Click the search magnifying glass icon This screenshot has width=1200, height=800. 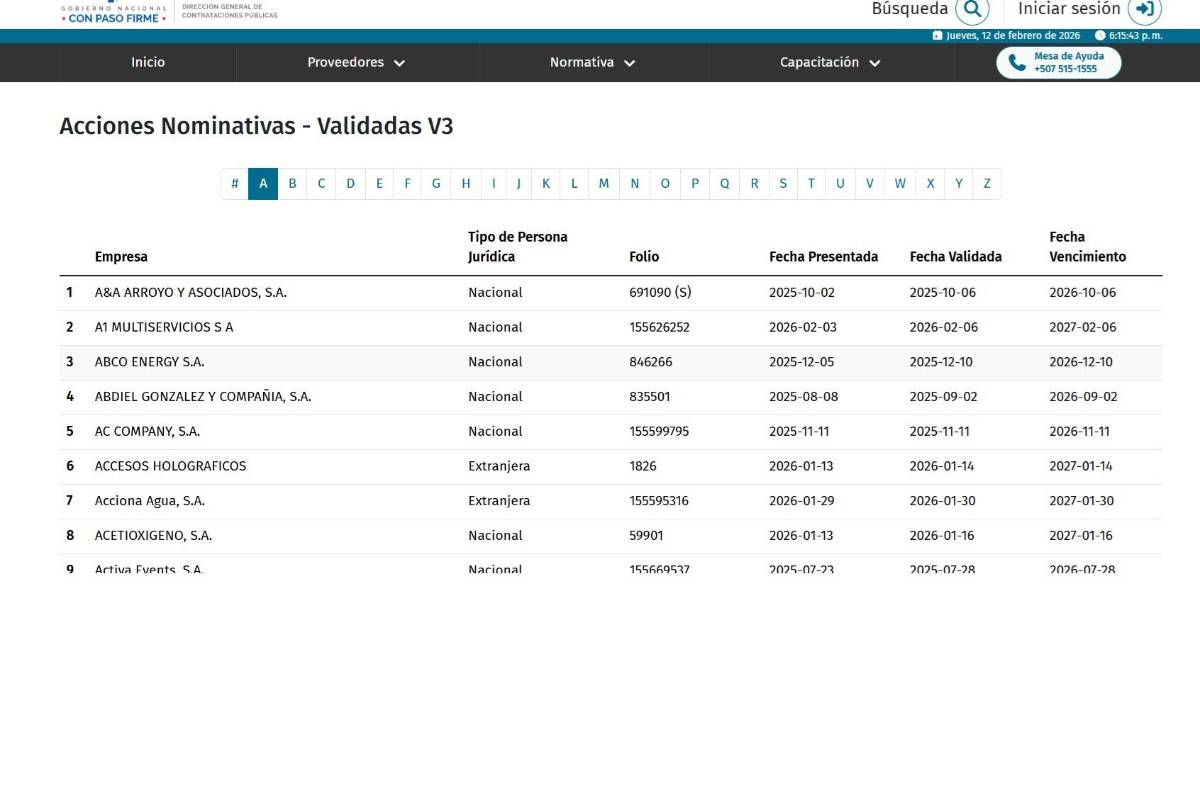point(971,9)
